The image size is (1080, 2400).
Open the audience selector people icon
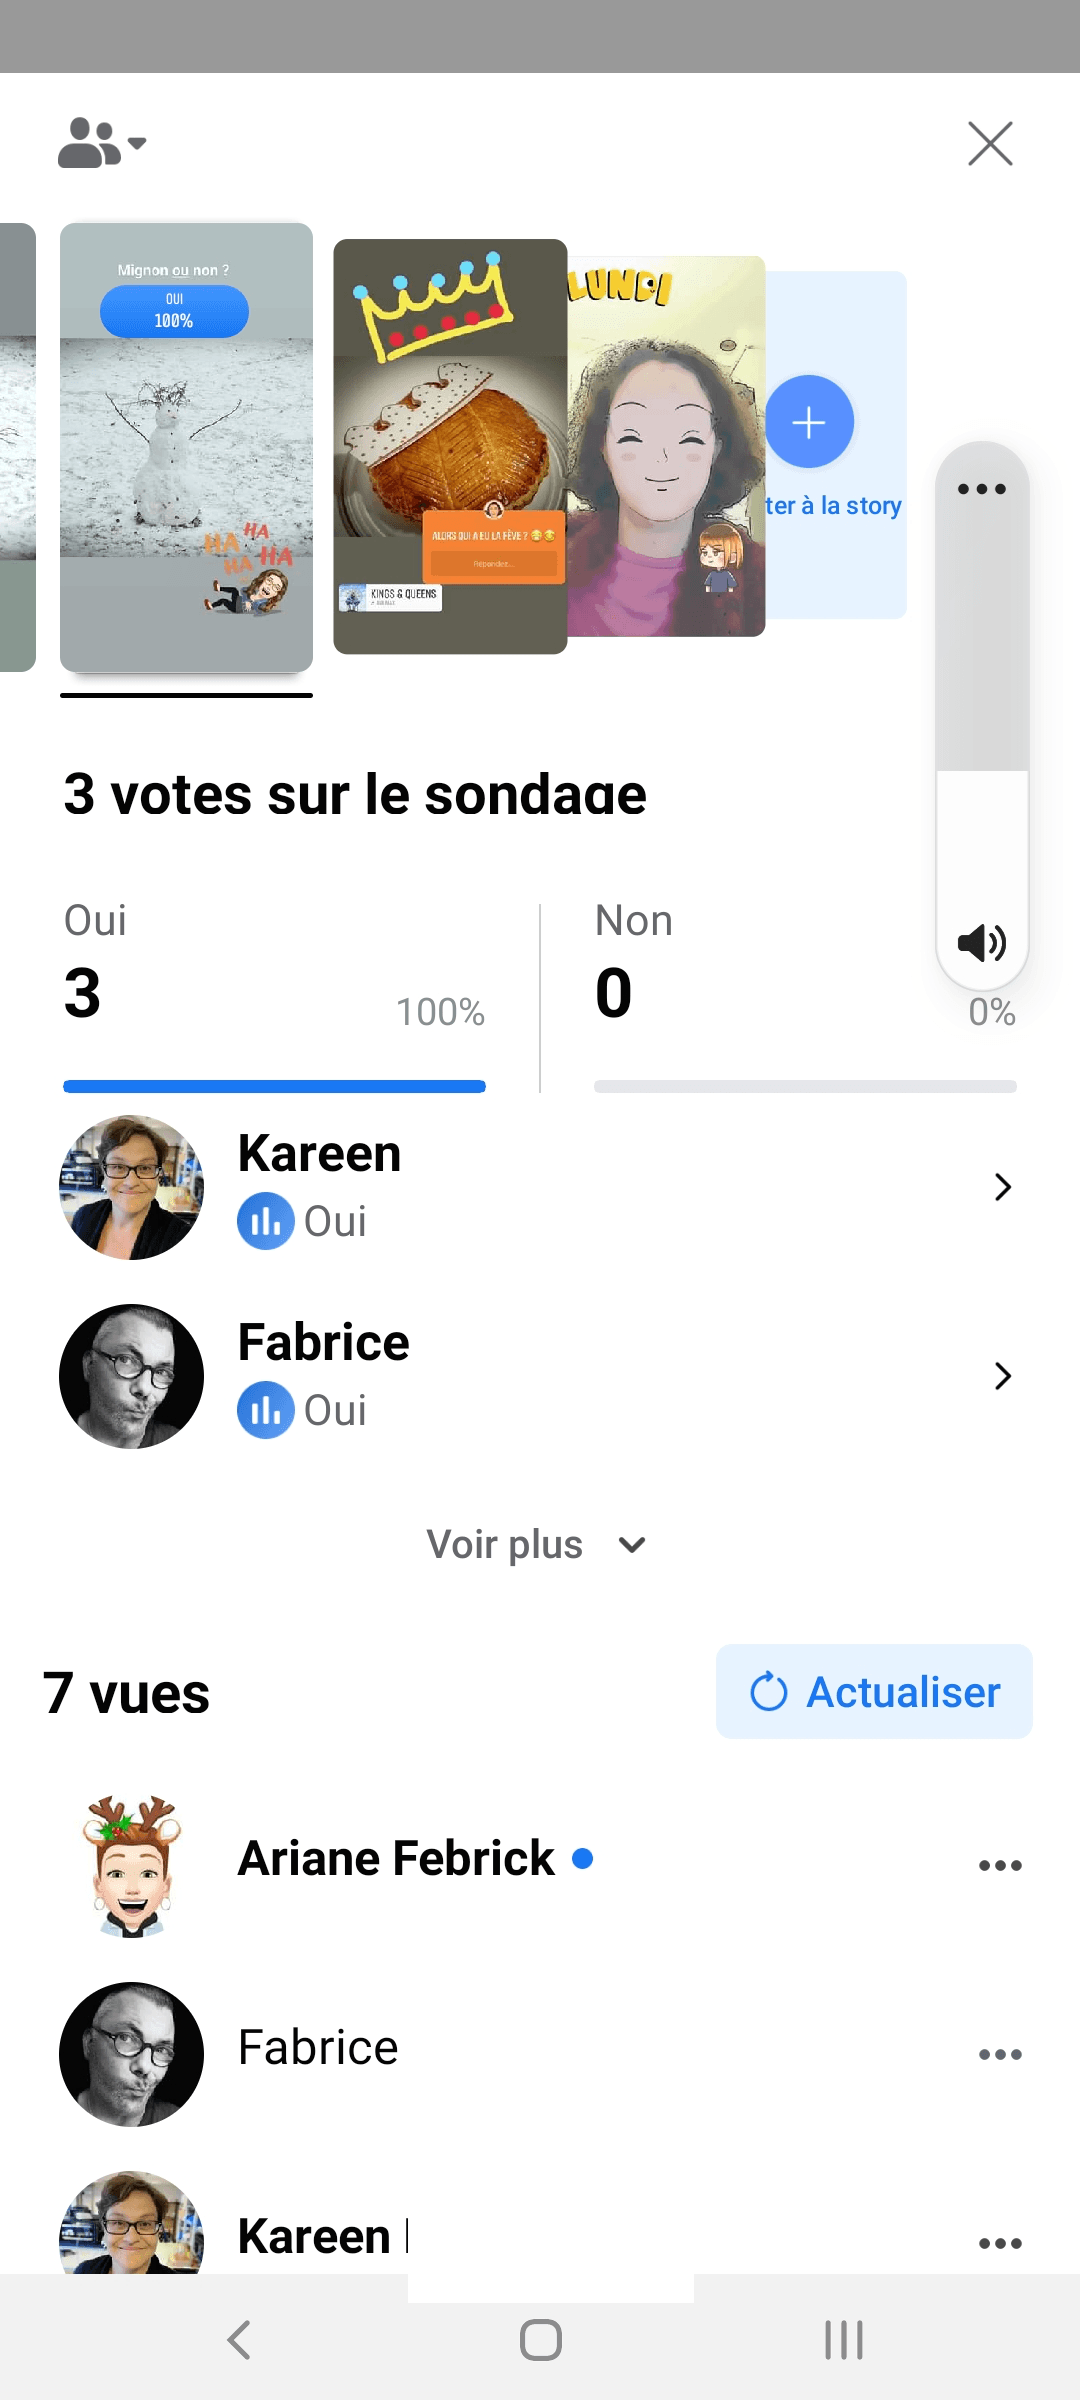[x=101, y=143]
